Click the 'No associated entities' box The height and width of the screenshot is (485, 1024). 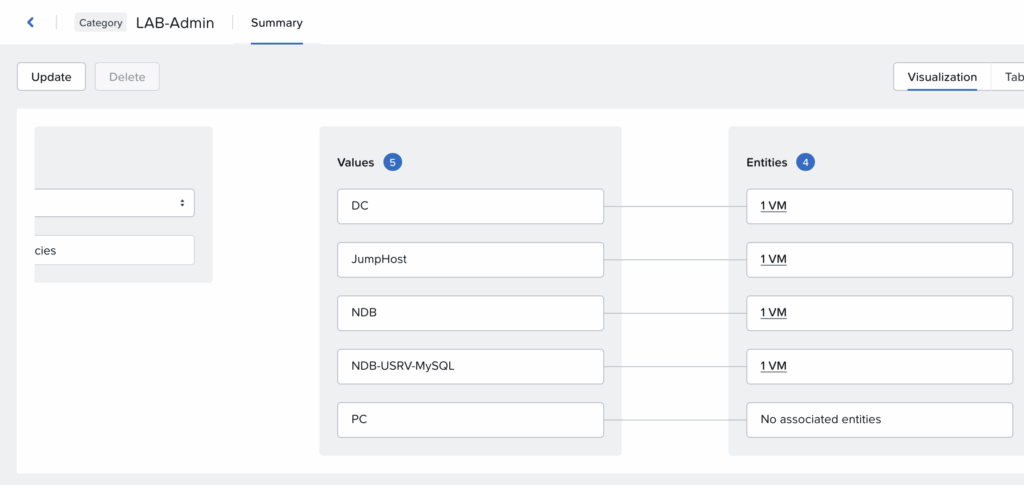pyautogui.click(x=880, y=420)
